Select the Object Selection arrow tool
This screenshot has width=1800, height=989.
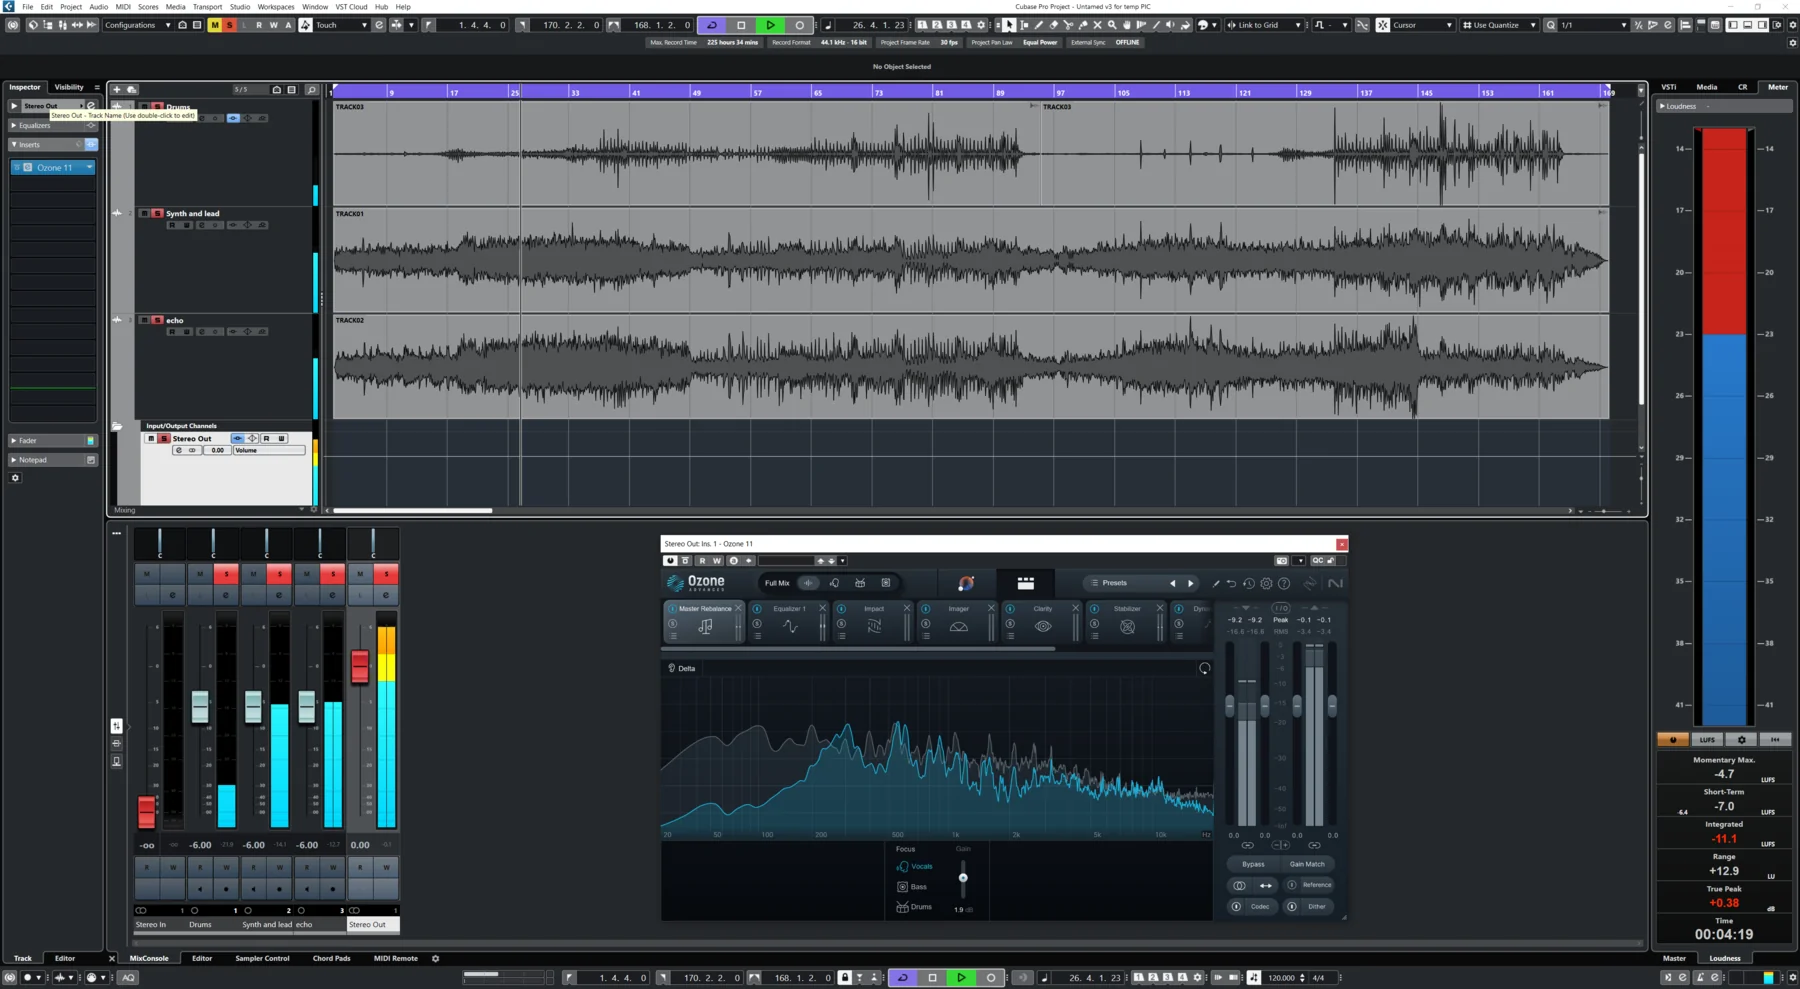point(1009,25)
